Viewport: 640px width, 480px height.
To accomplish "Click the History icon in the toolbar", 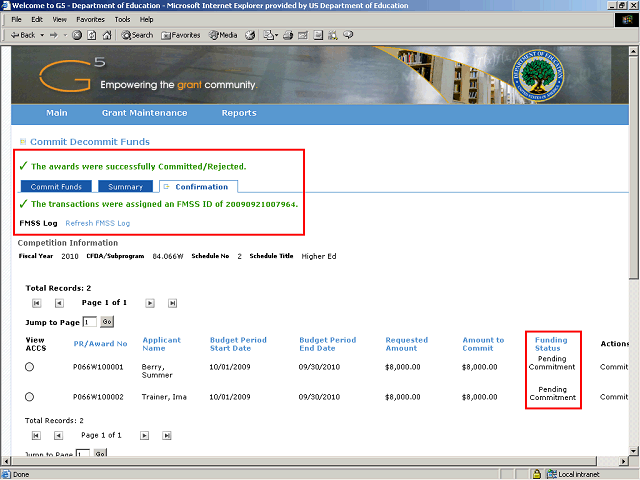I will (x=250, y=35).
